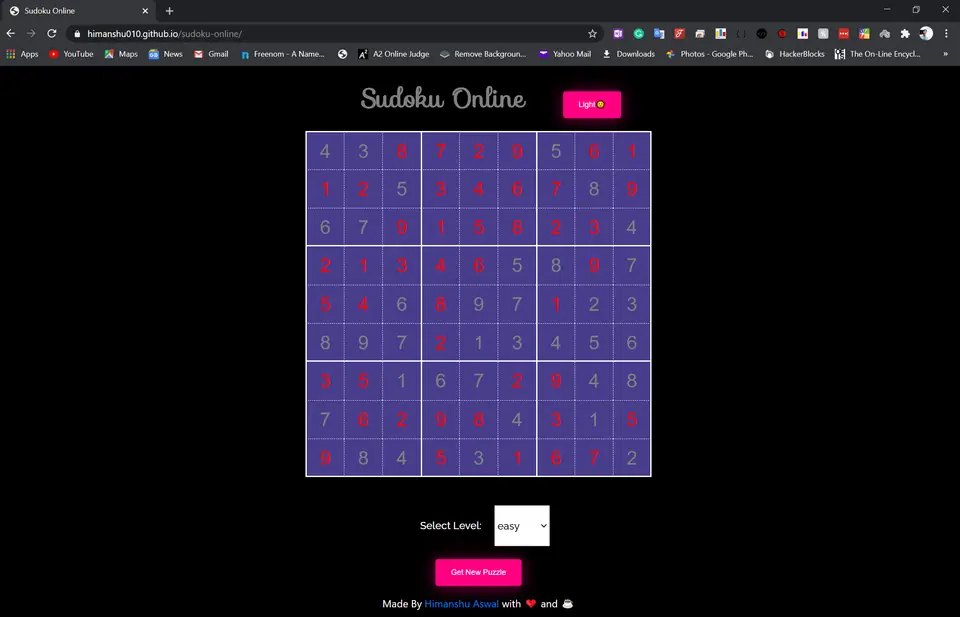Click the browser forward arrow
Viewport: 960px width, 617px height.
point(31,34)
